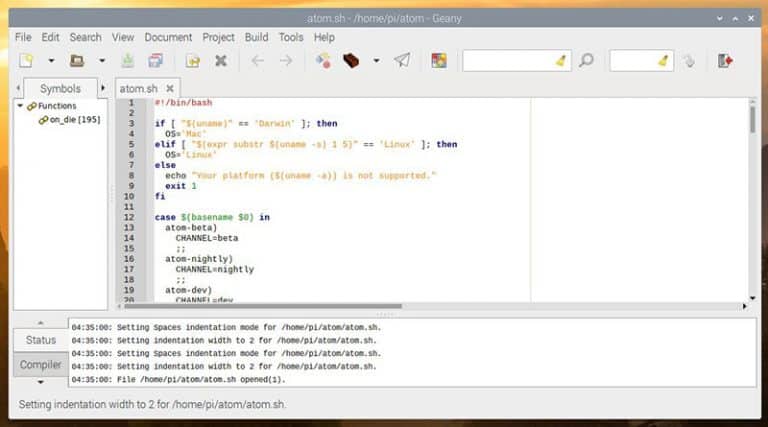Click the scroll down arrow of editor

[752, 298]
